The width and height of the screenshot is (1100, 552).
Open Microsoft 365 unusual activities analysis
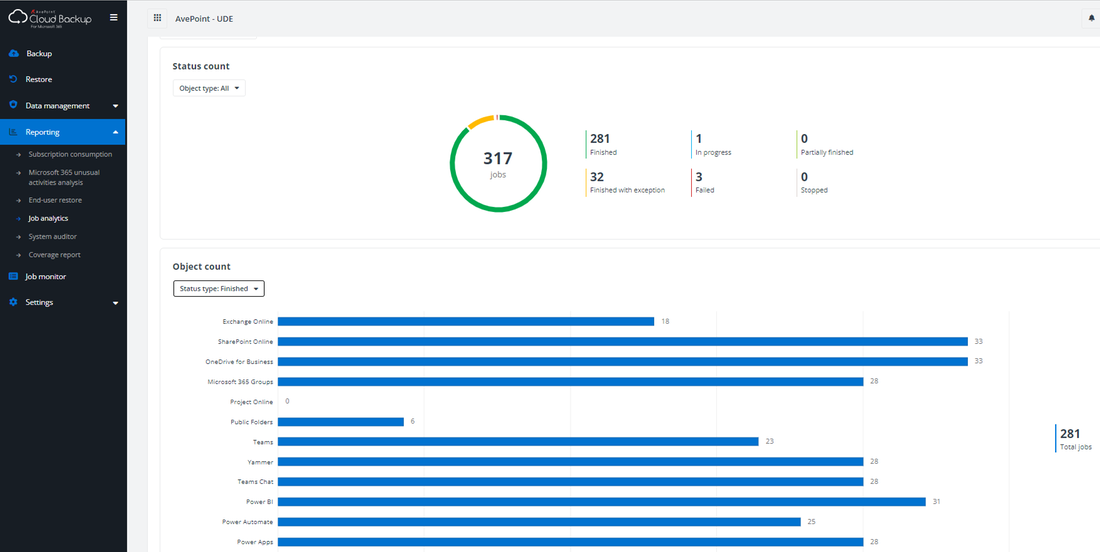65,177
